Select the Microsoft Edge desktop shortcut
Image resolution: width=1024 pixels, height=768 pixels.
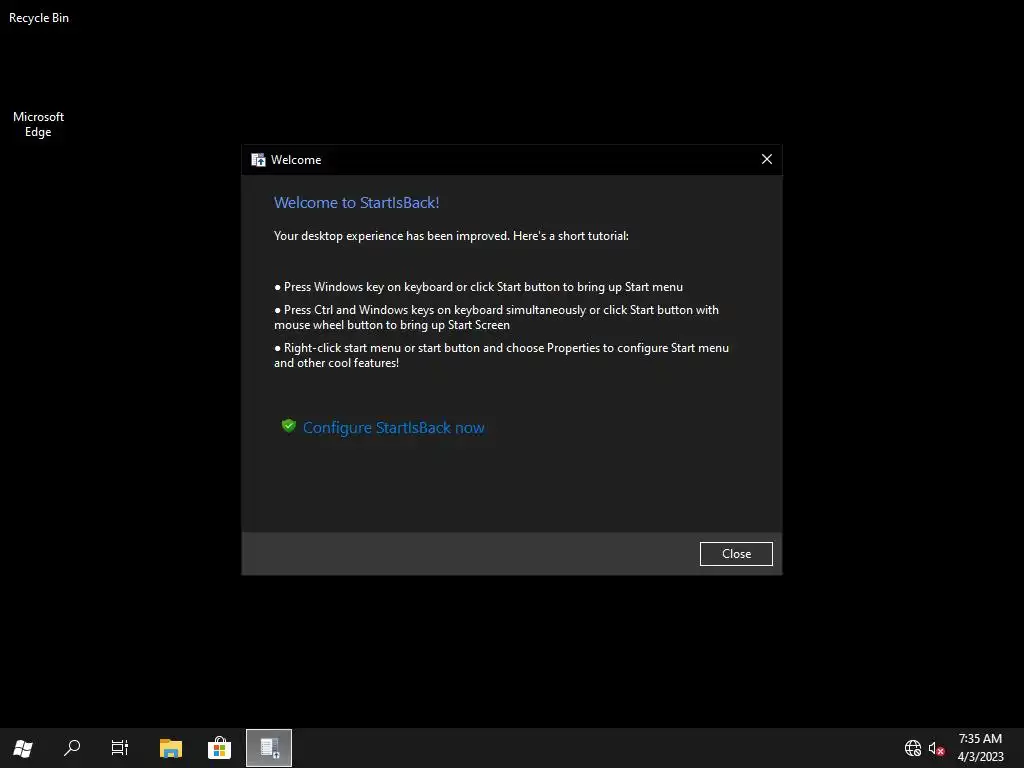tap(39, 124)
